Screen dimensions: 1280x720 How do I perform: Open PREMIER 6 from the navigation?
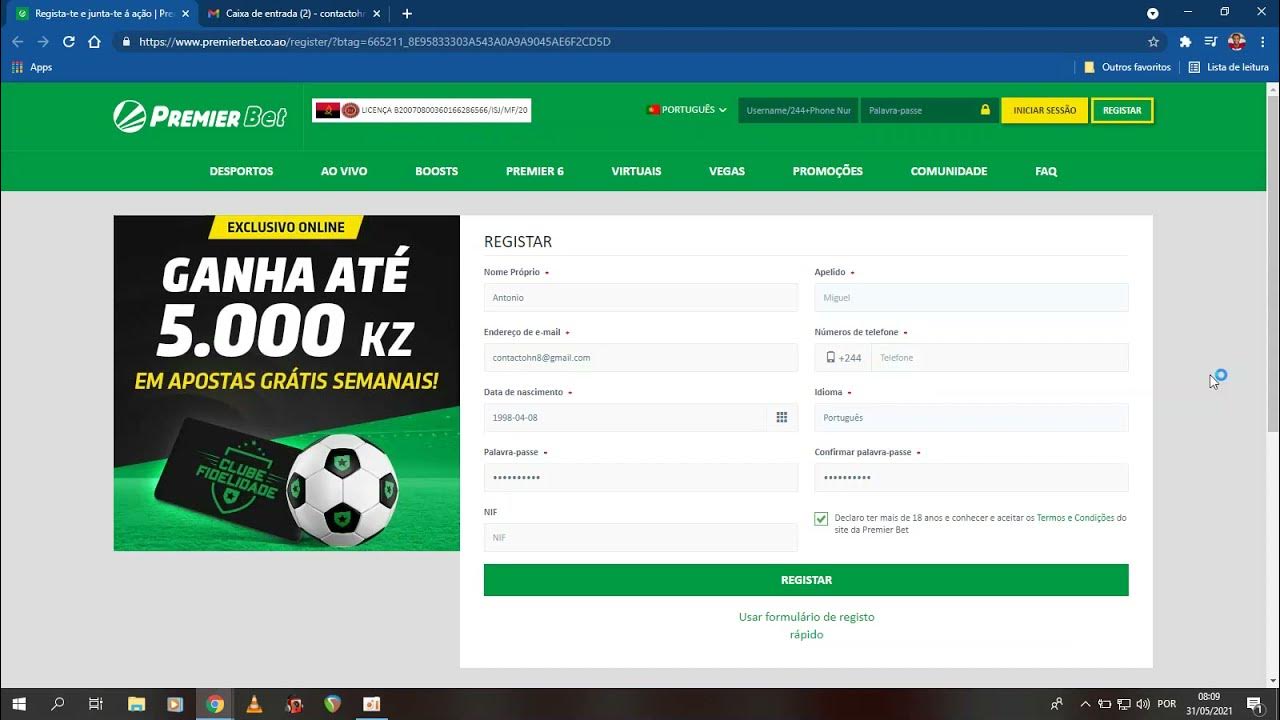[535, 171]
